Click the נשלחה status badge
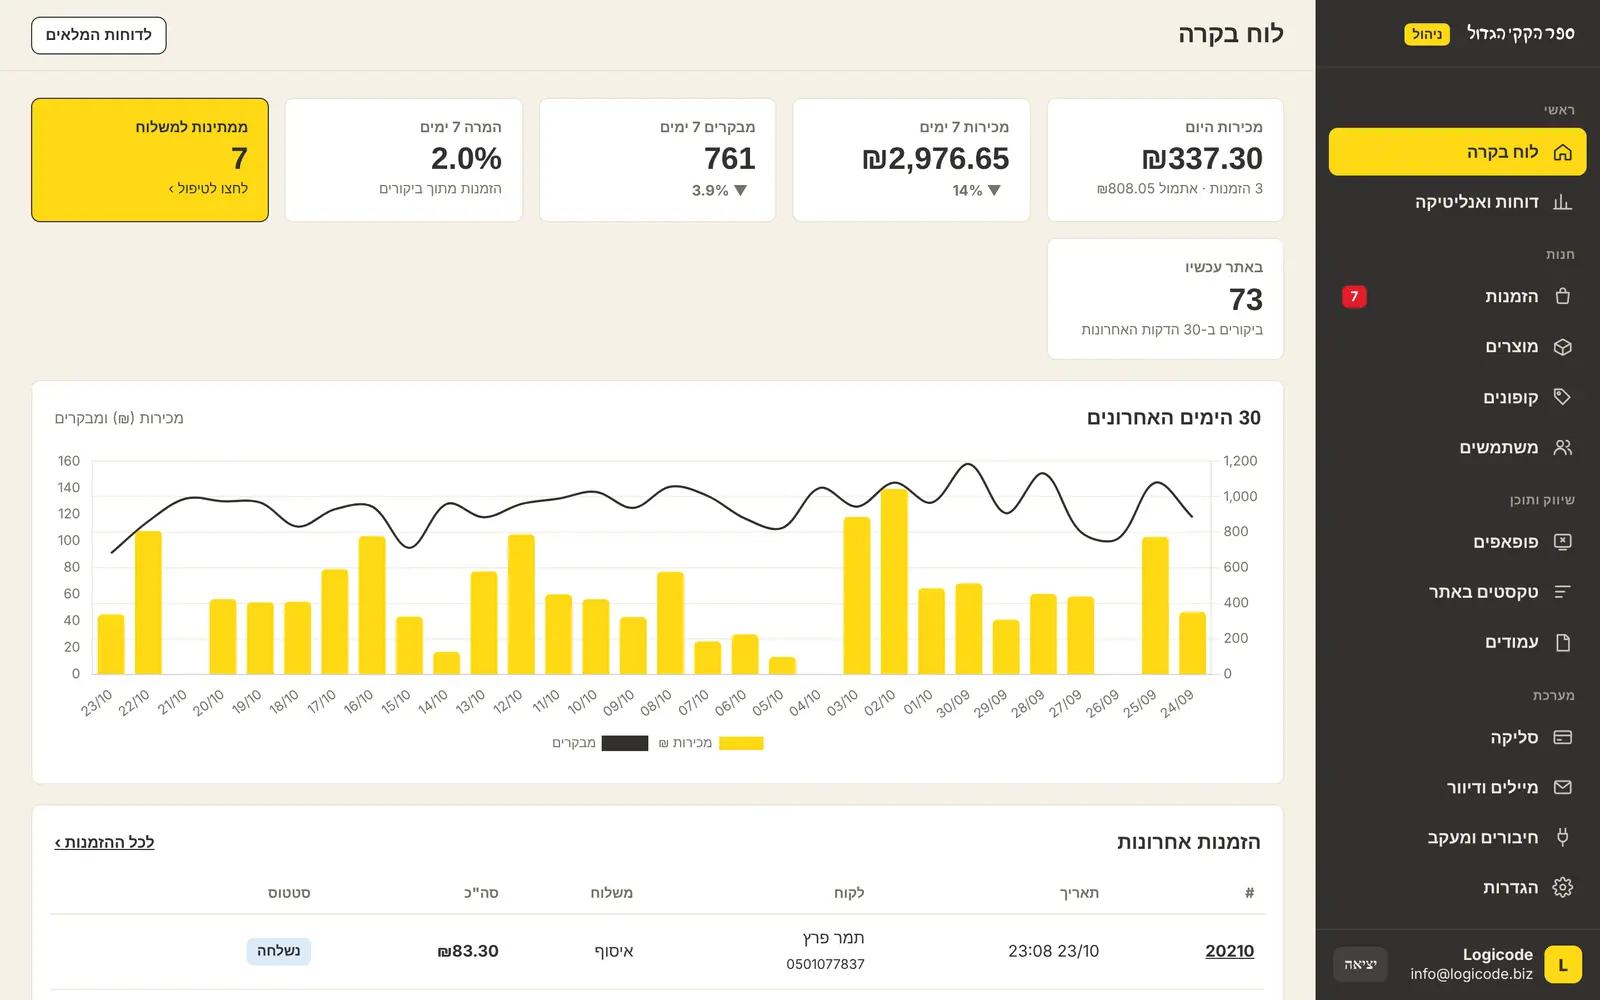Screen dimensions: 1600x1000 click(x=279, y=951)
